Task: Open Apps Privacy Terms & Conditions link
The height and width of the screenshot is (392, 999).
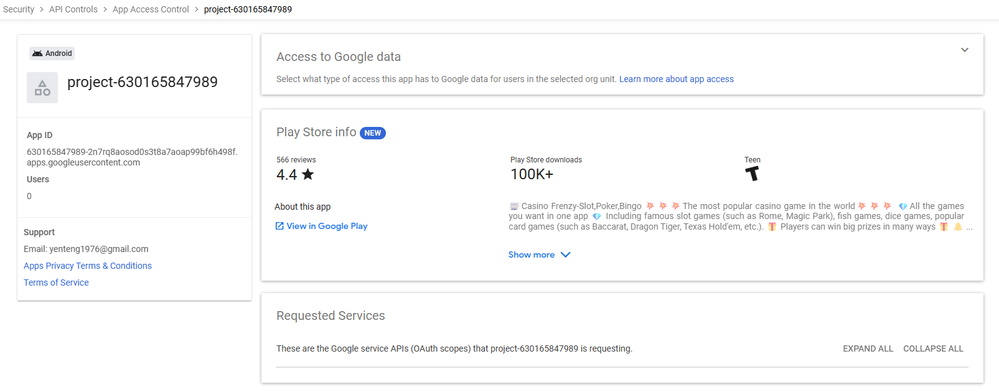Action: (87, 266)
